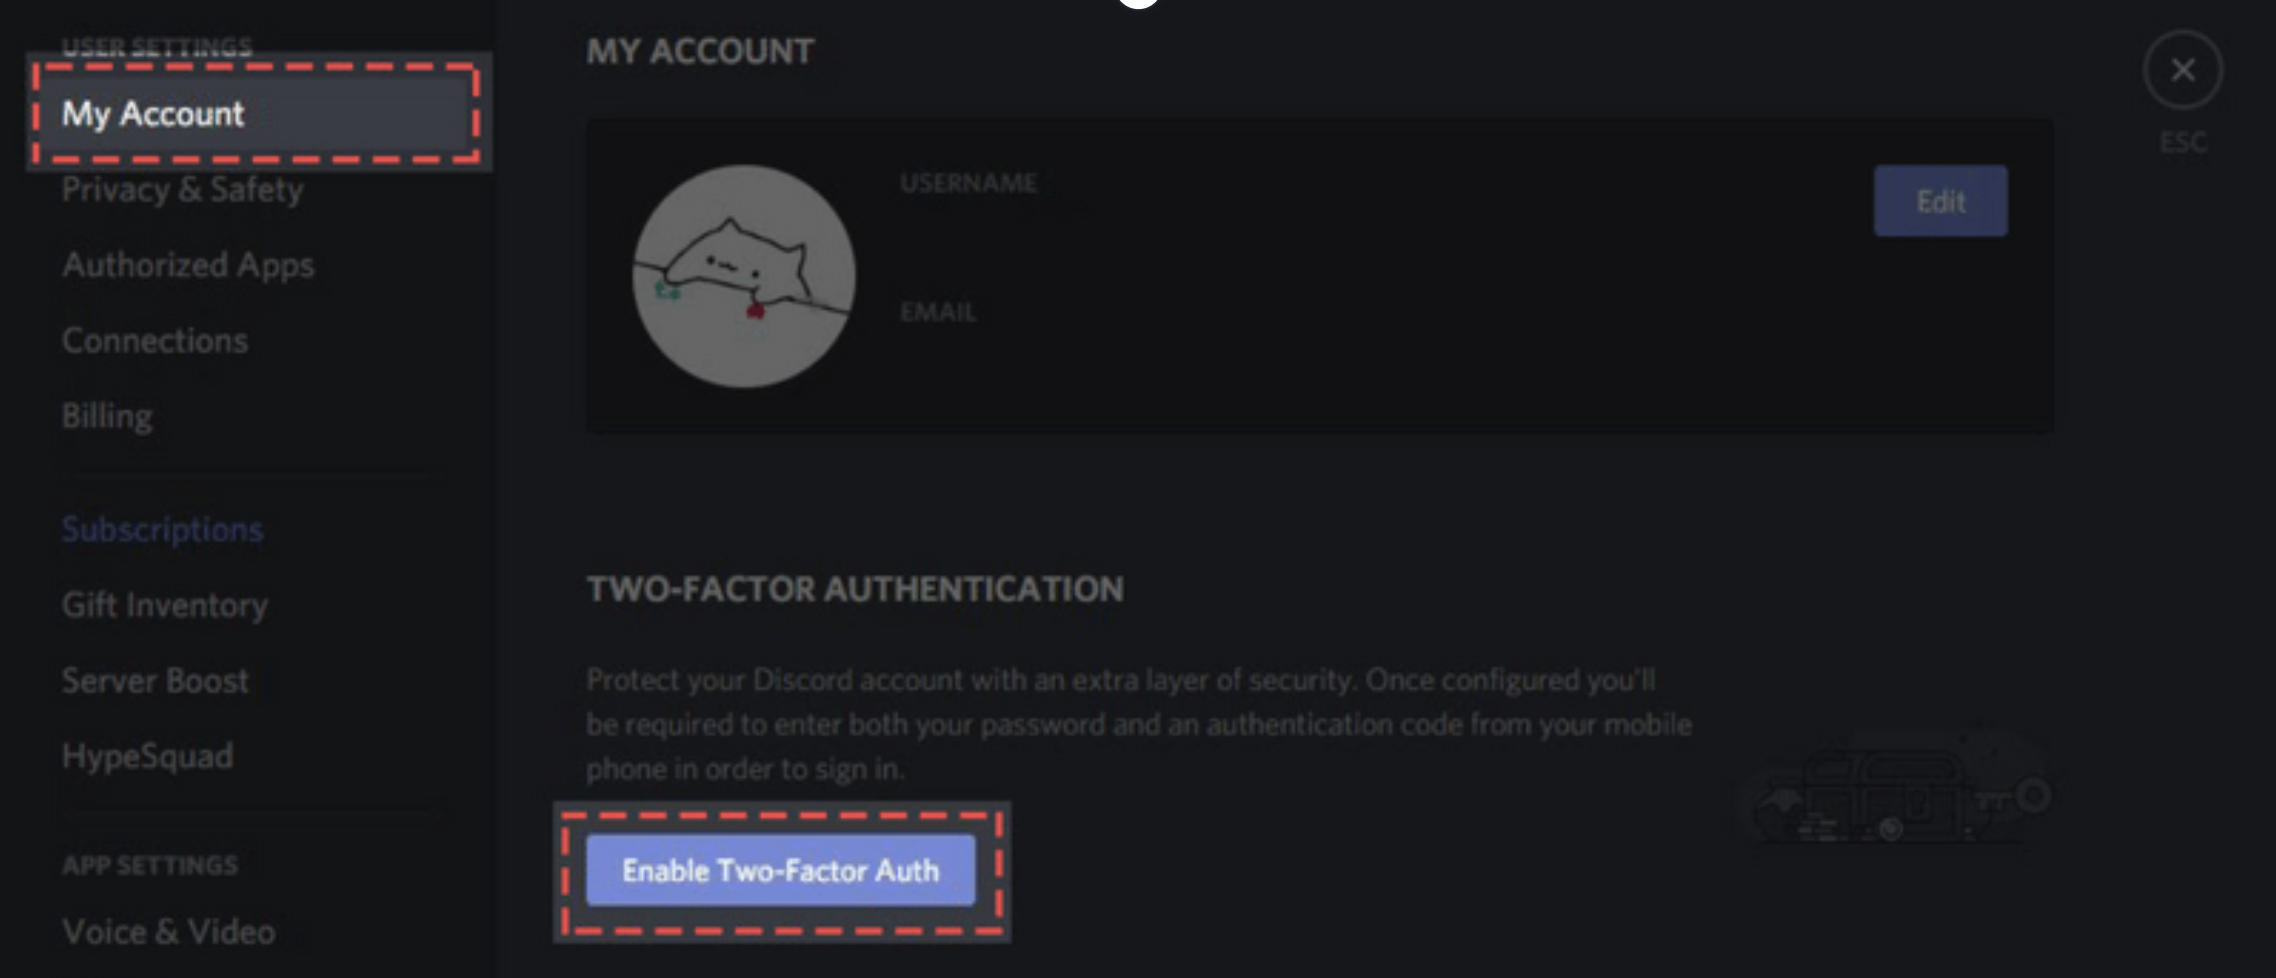The image size is (2276, 978).
Task: Click the MY ACCOUNT page heading
Action: pos(699,52)
